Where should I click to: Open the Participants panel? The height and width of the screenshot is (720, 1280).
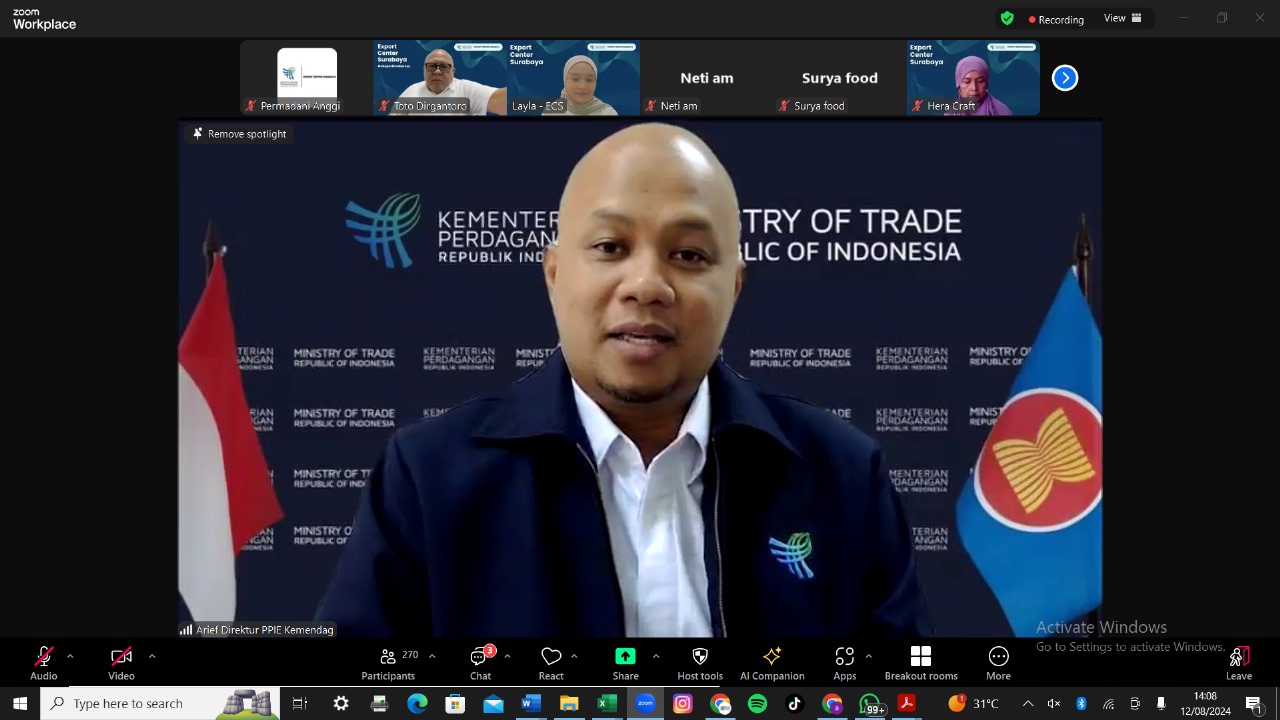click(x=388, y=663)
